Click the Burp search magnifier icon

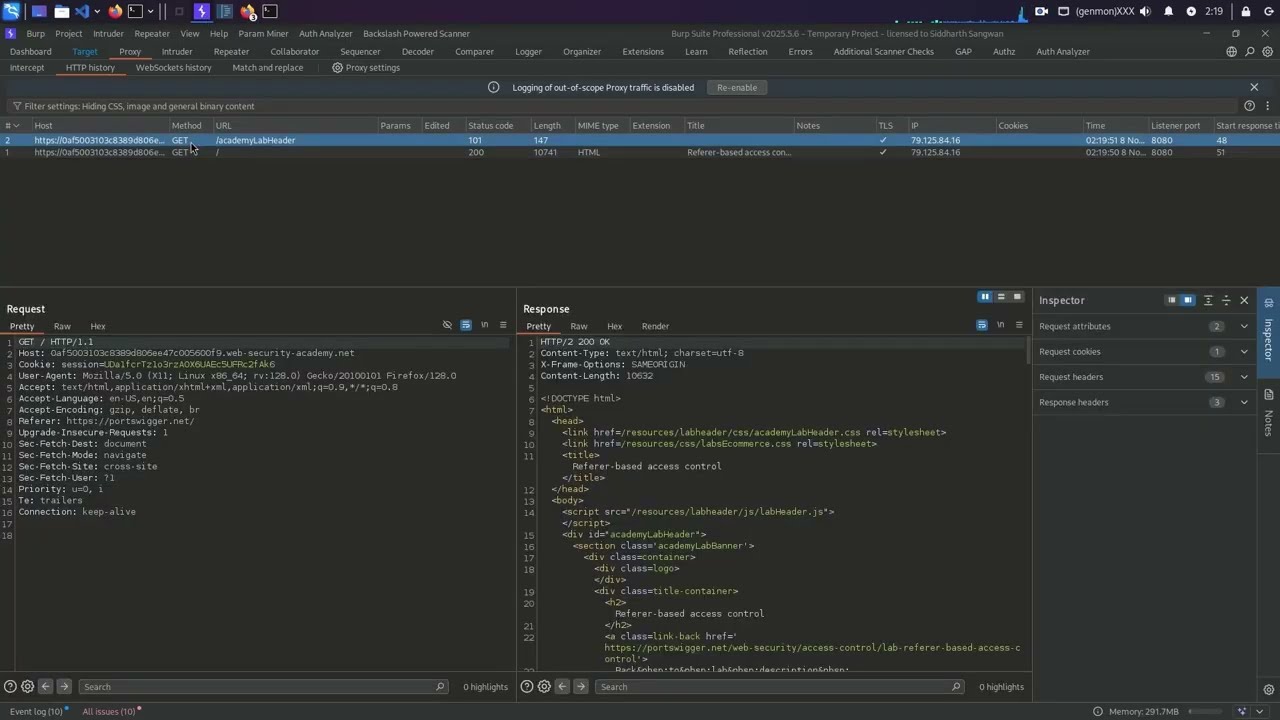coord(1250,51)
